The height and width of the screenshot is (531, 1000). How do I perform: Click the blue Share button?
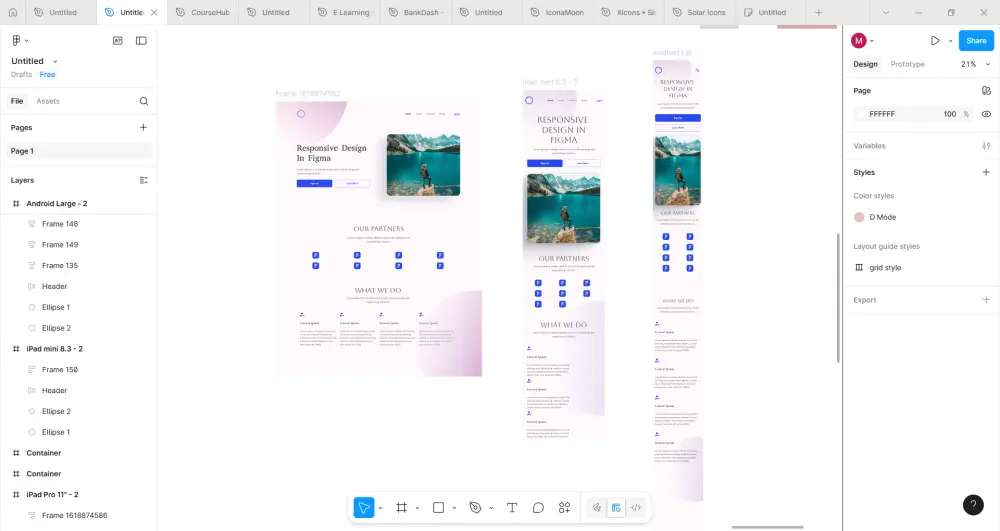pos(976,40)
